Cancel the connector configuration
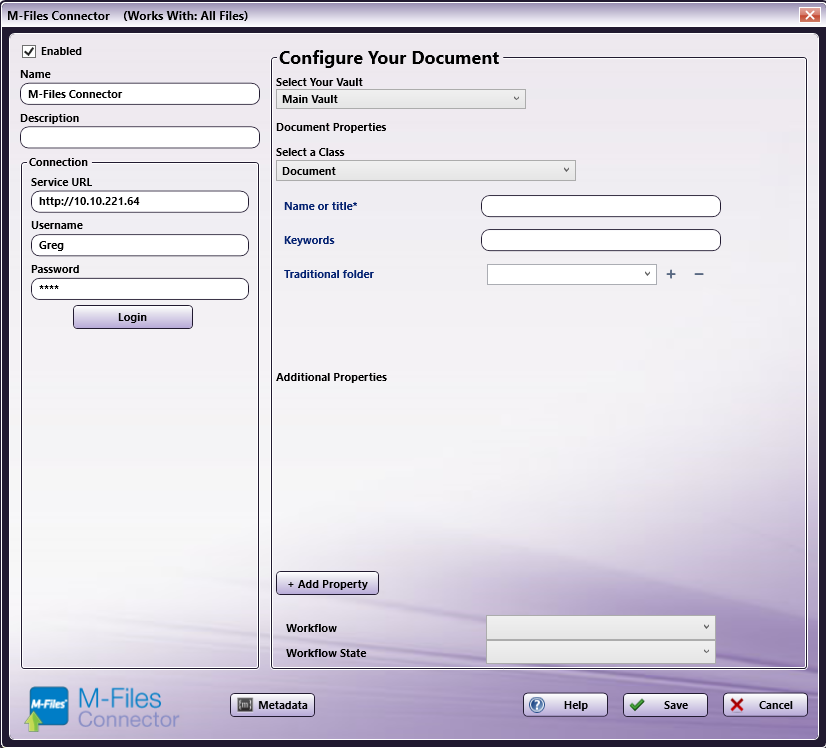826x748 pixels. [x=765, y=705]
